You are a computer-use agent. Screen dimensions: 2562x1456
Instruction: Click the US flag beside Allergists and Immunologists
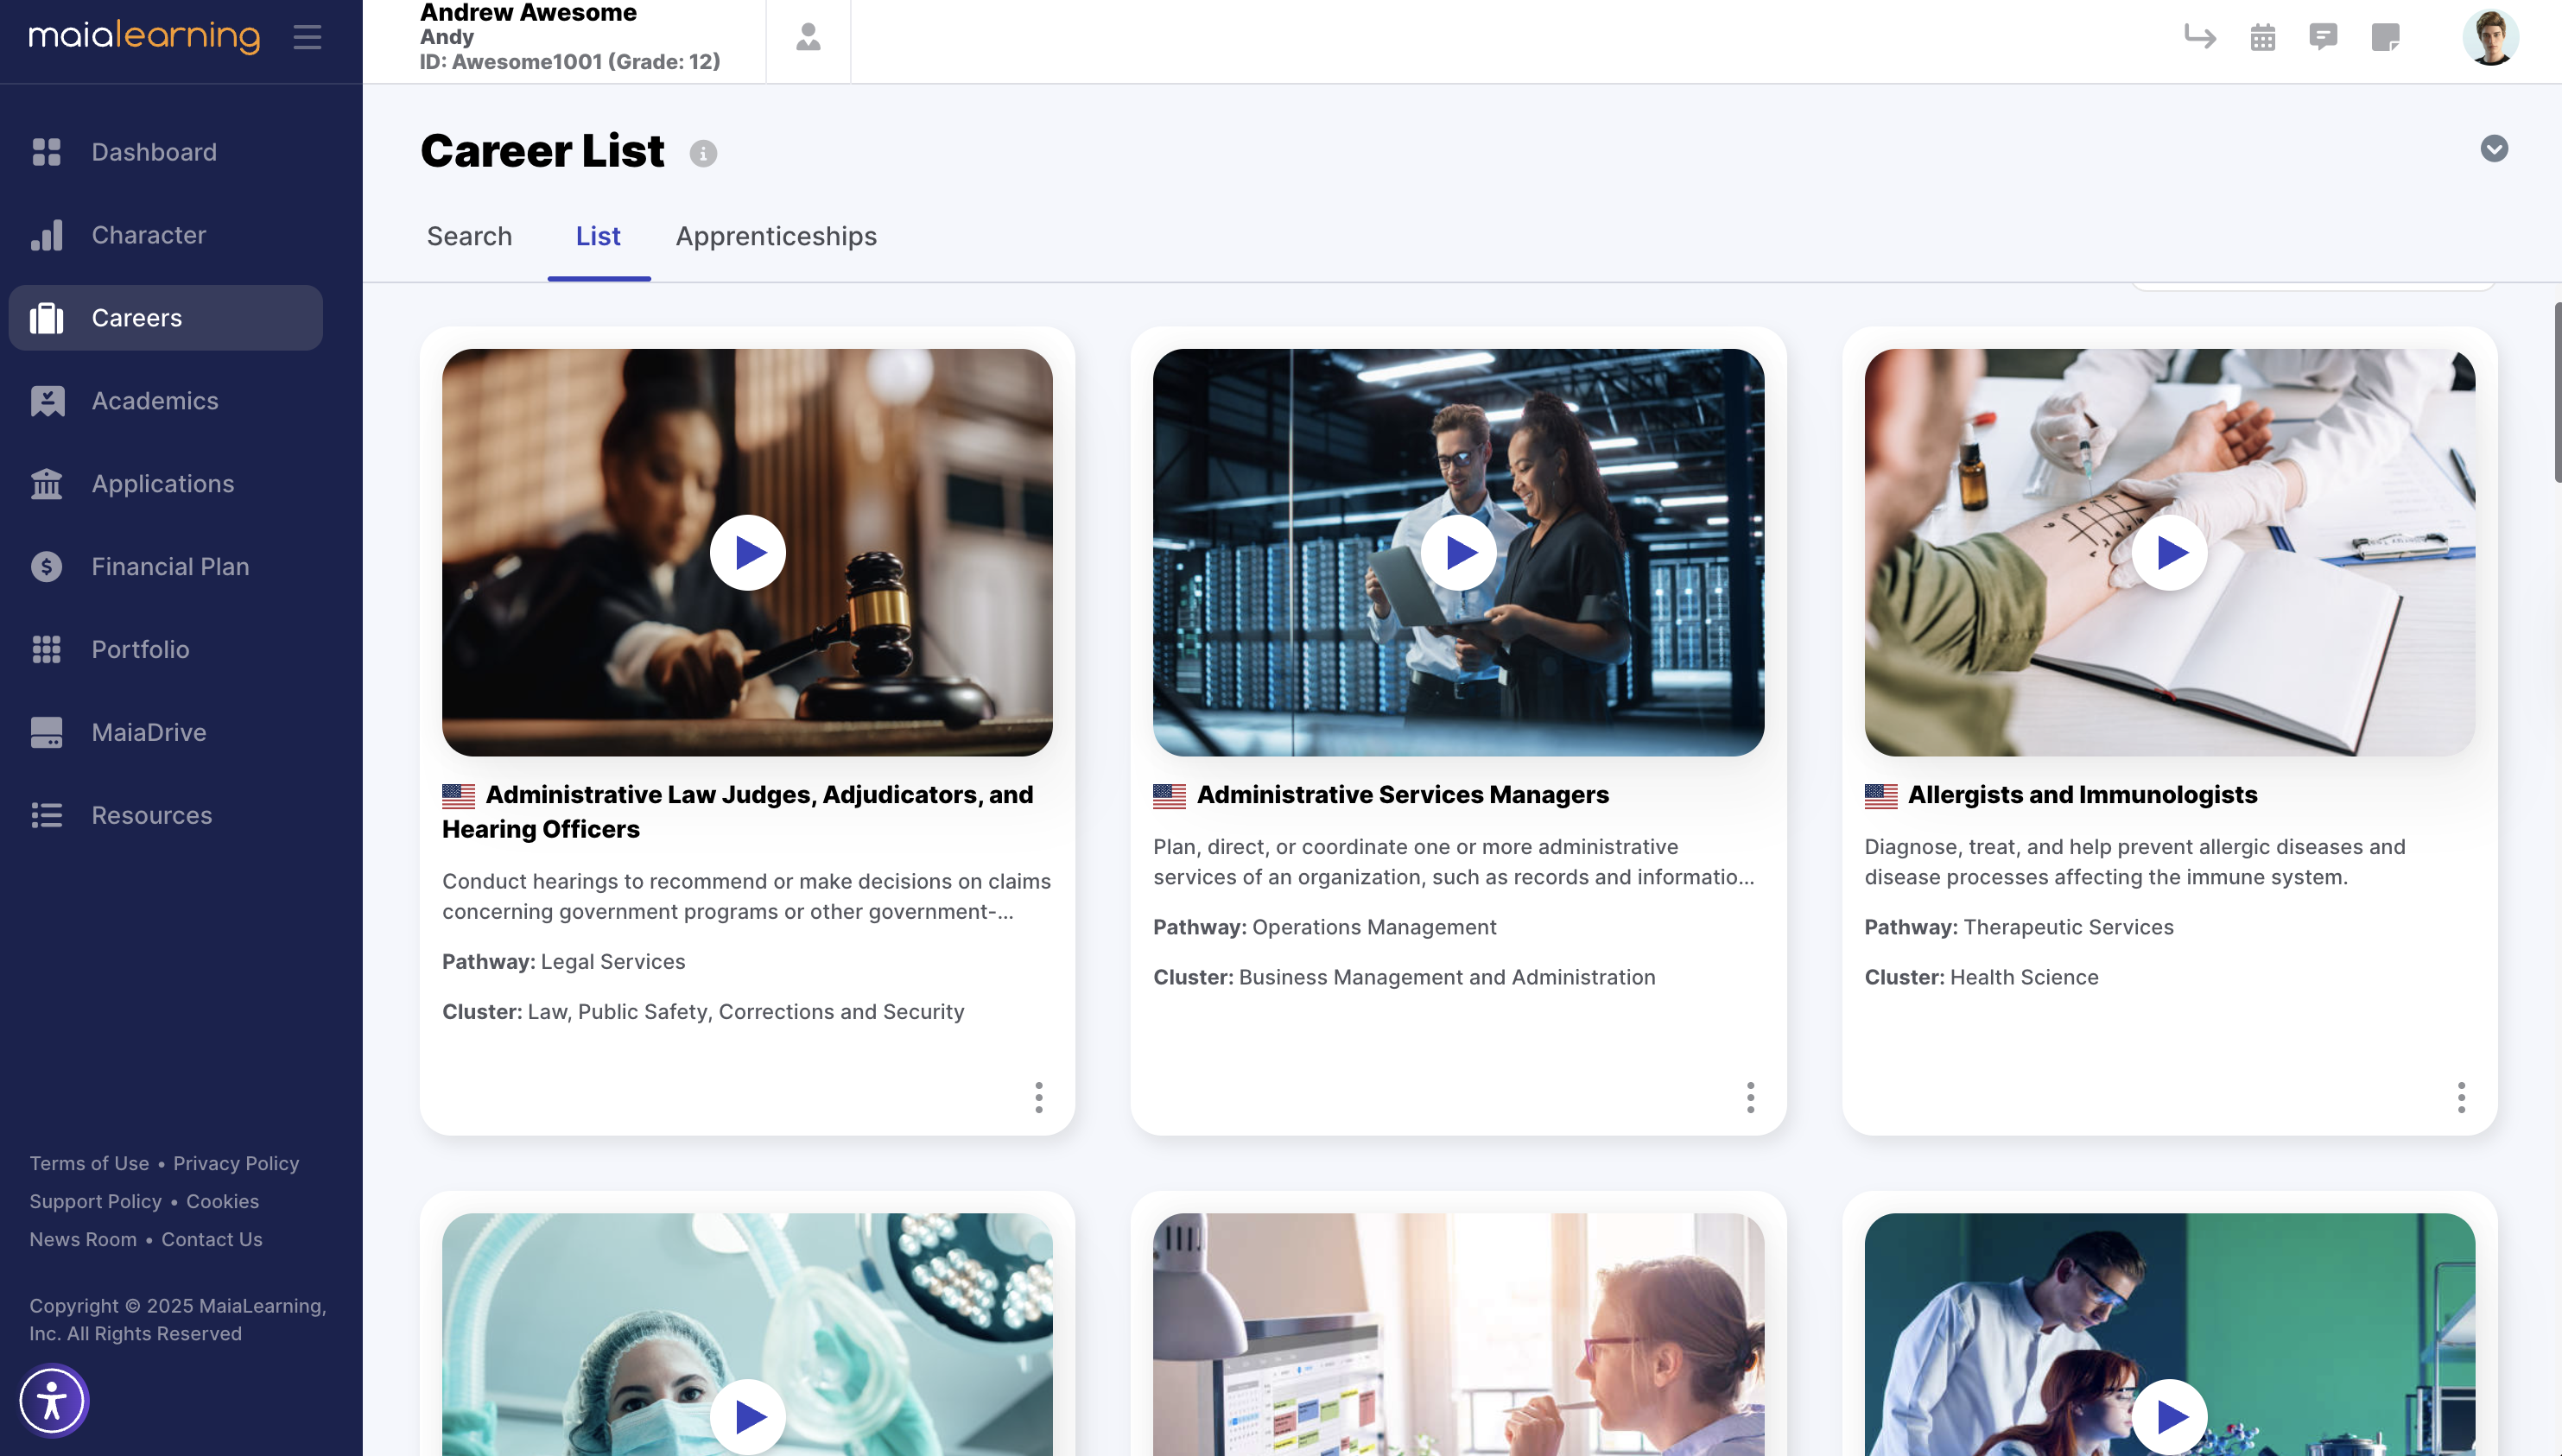(x=1880, y=796)
